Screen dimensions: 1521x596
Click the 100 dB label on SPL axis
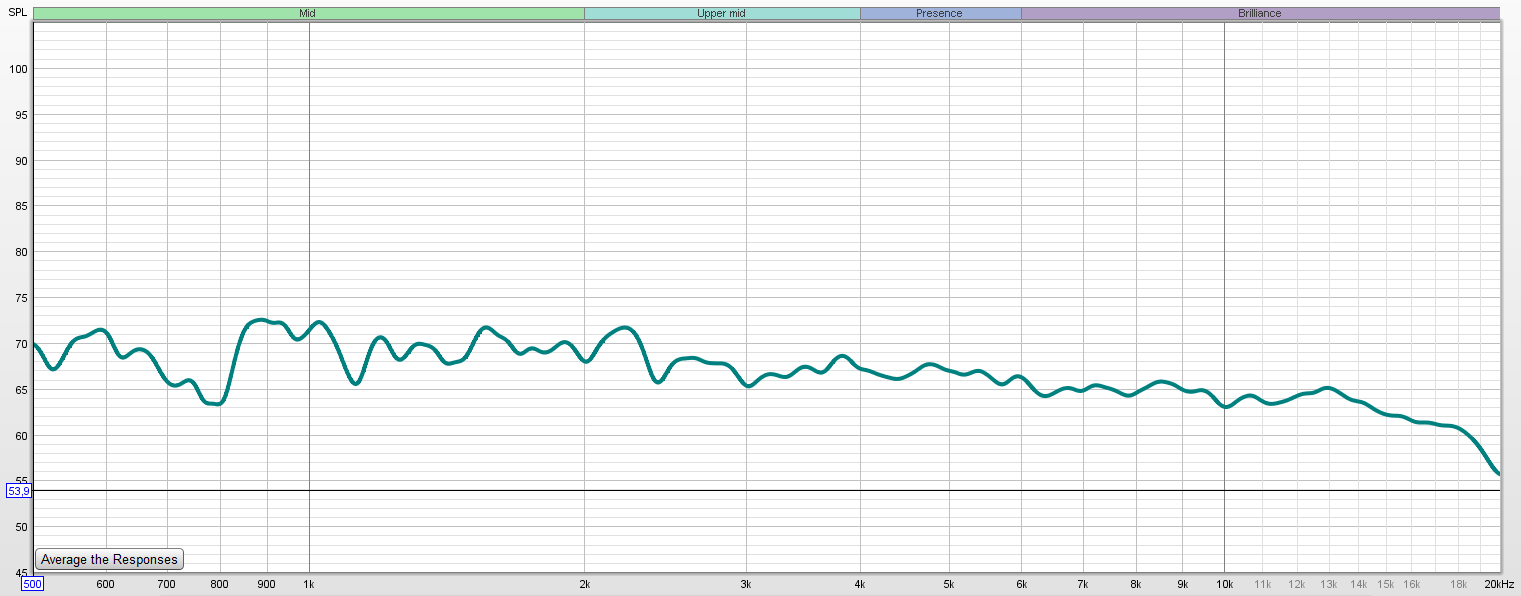[x=18, y=69]
